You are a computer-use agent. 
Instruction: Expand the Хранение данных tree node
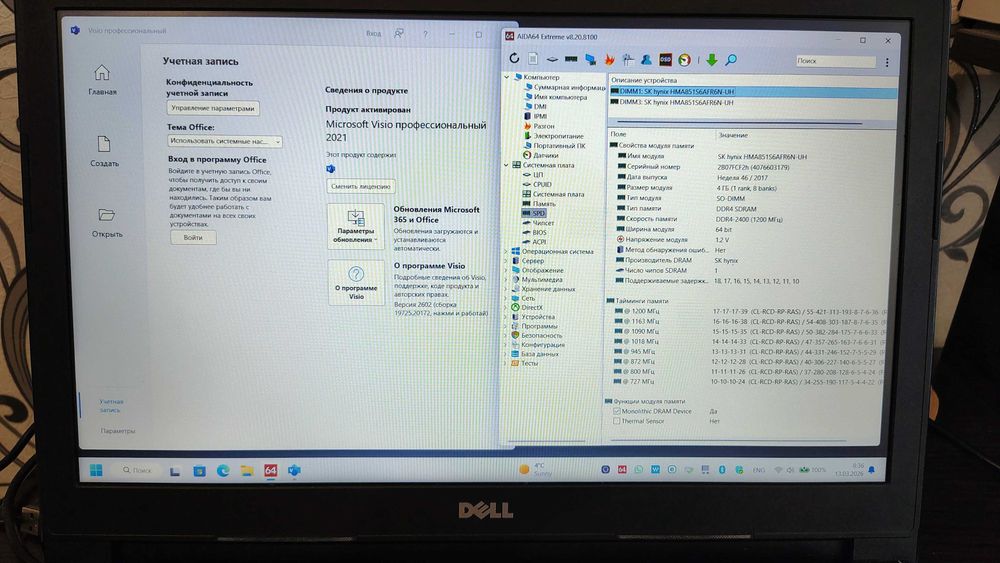(x=506, y=289)
